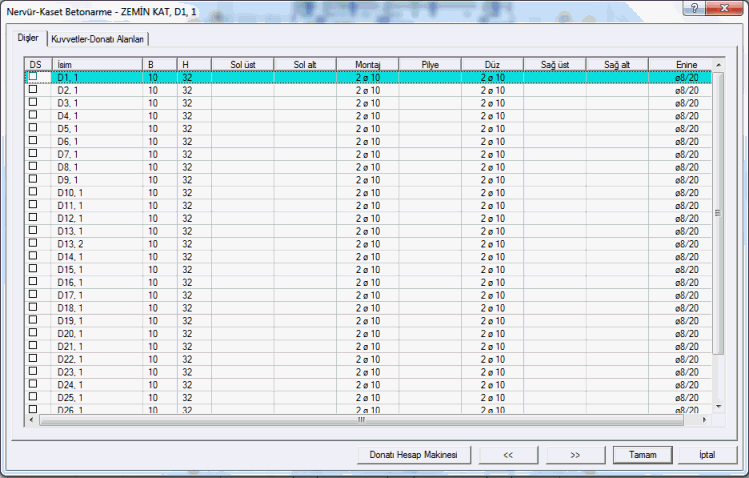Click the horizontal scrollbar left arrow
The height and width of the screenshot is (478, 749).
32,420
